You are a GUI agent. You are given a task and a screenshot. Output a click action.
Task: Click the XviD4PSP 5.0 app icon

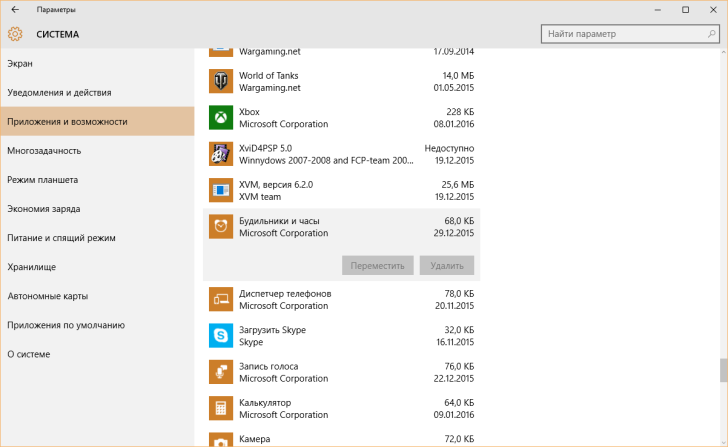click(x=221, y=154)
